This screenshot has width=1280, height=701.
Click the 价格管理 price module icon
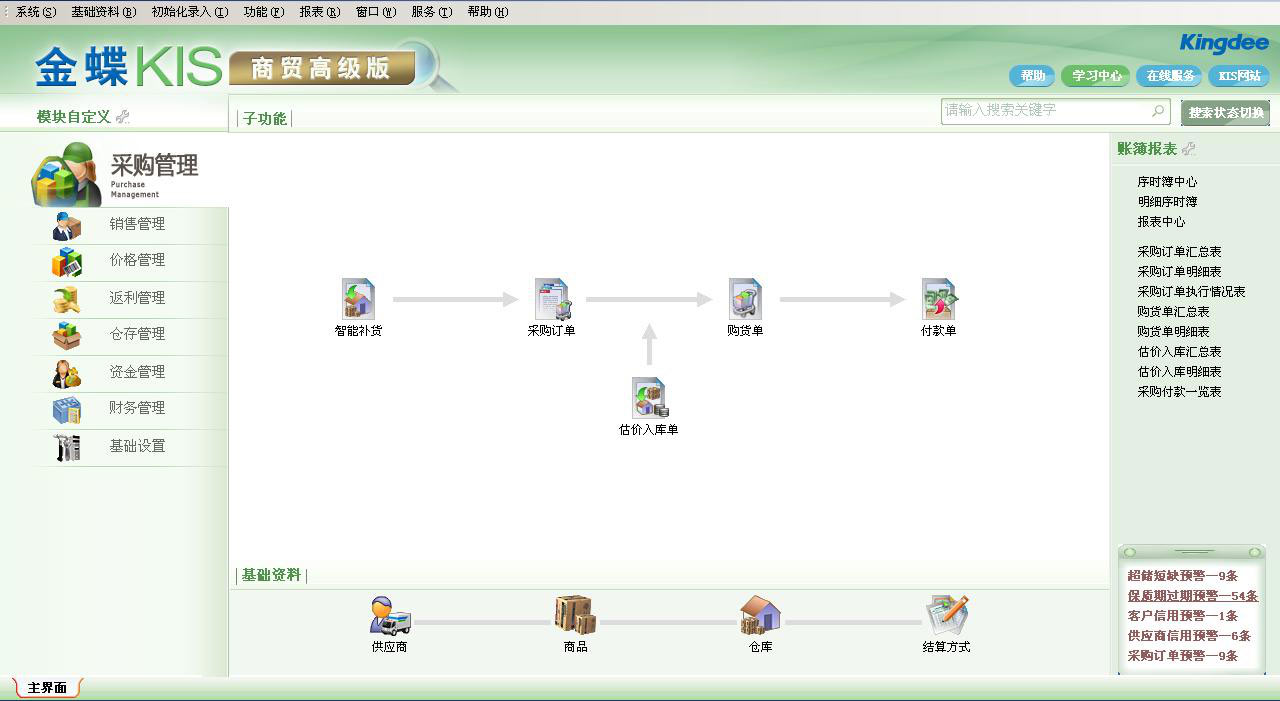67,262
